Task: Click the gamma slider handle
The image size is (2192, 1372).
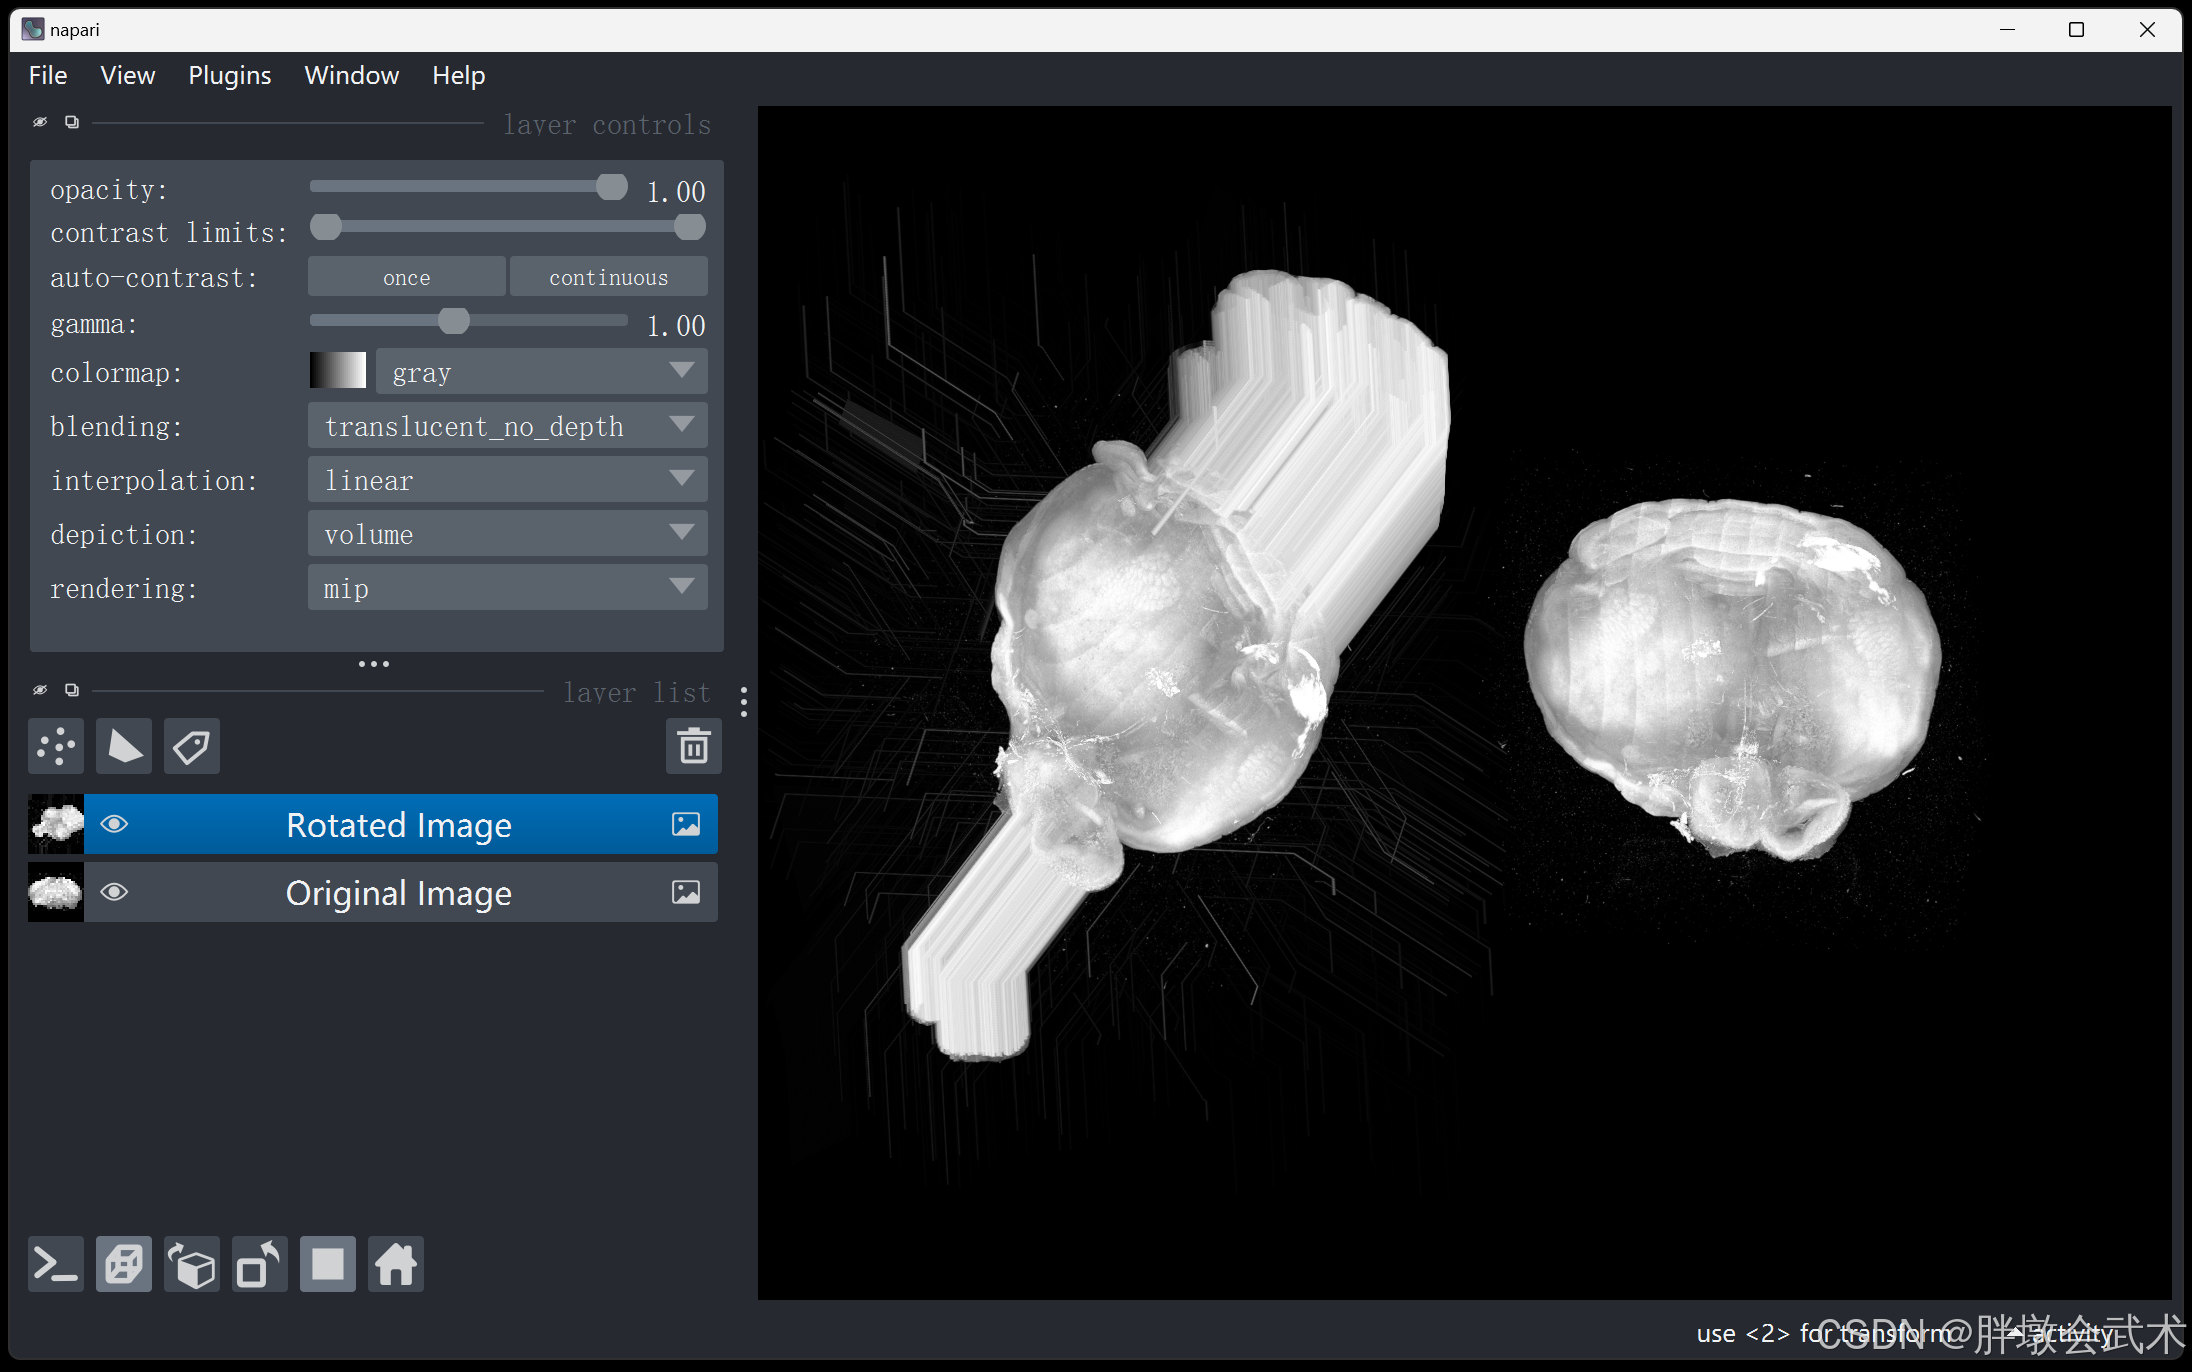Action: point(454,321)
